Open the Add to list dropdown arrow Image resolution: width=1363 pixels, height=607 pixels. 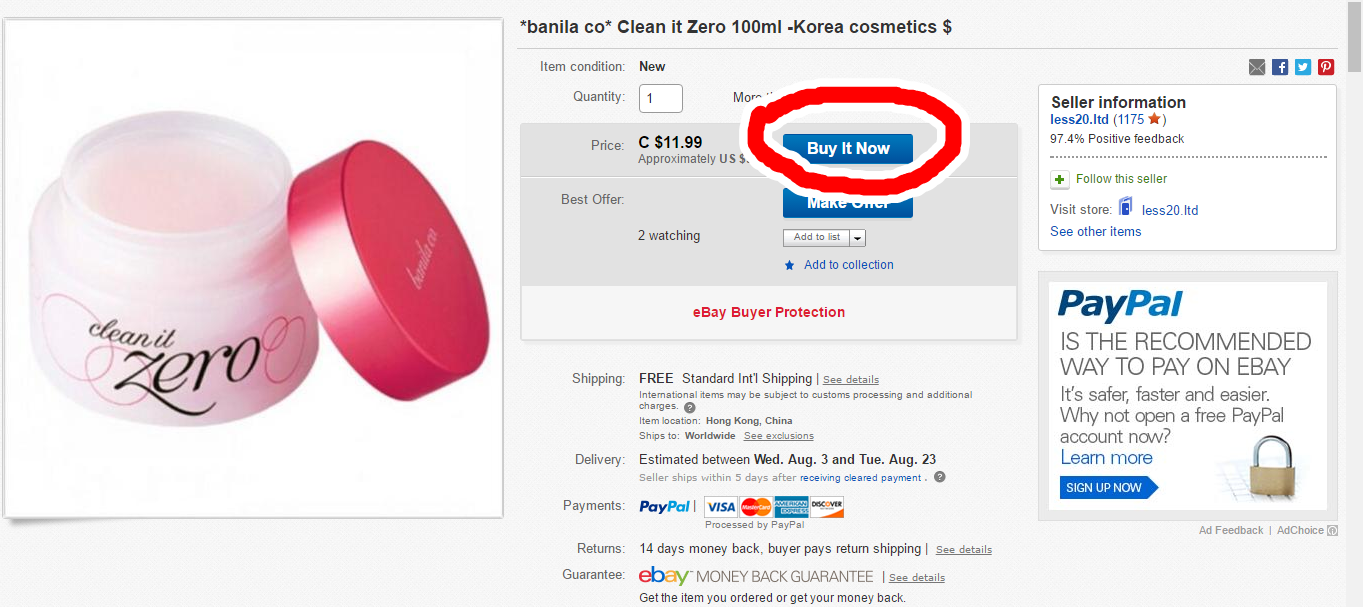click(858, 238)
